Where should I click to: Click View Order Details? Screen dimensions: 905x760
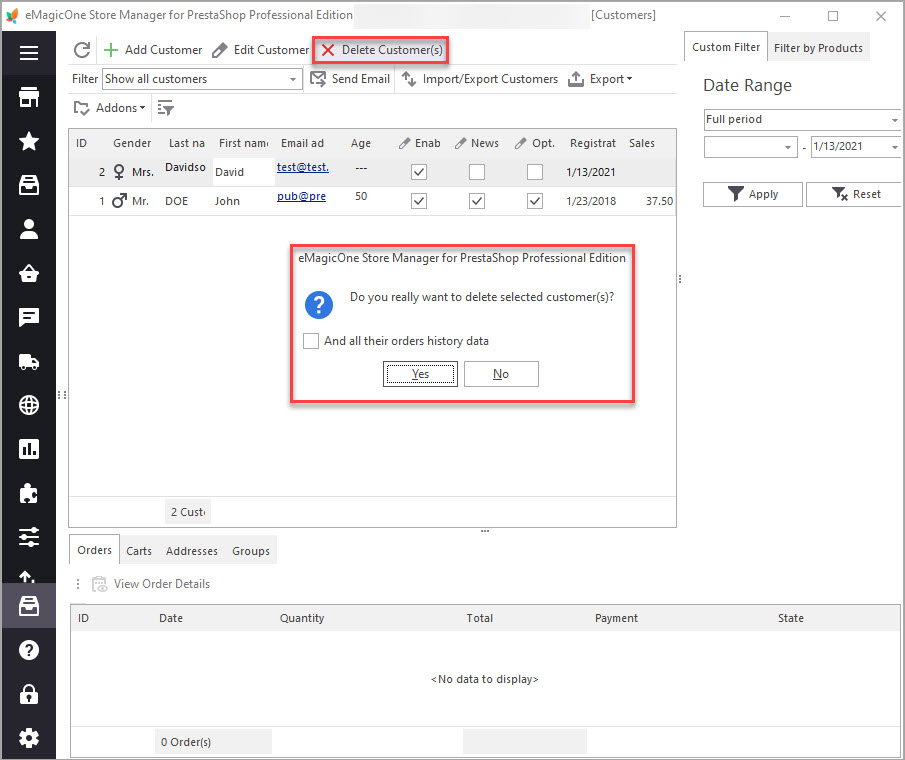point(151,584)
